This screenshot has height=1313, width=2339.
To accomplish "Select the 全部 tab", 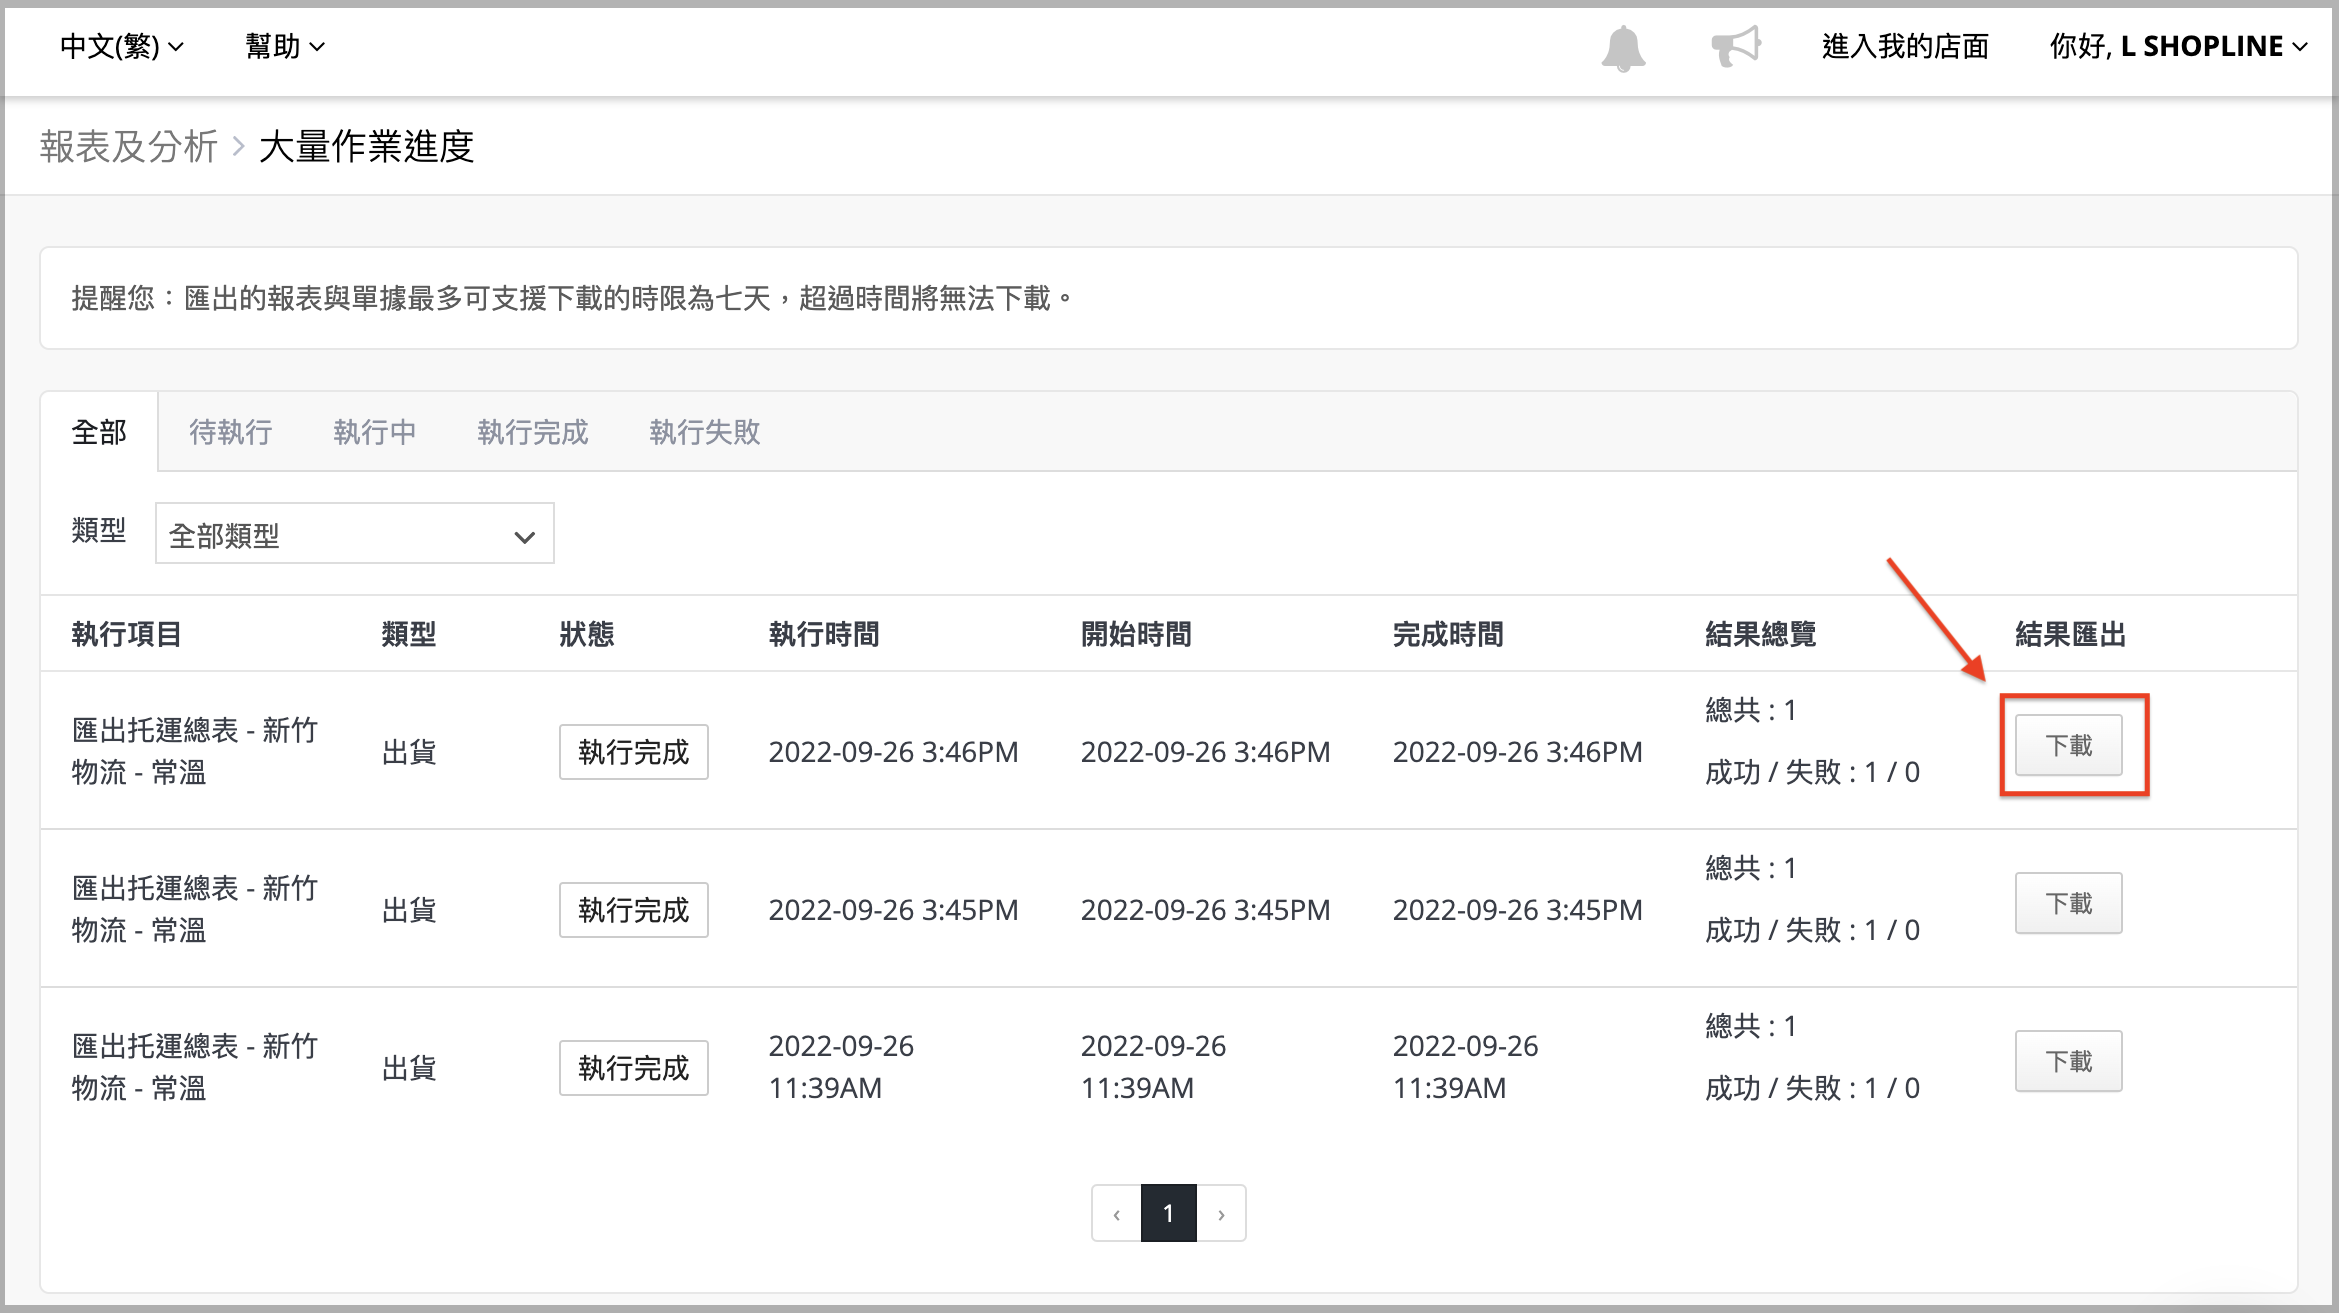I will tap(99, 432).
